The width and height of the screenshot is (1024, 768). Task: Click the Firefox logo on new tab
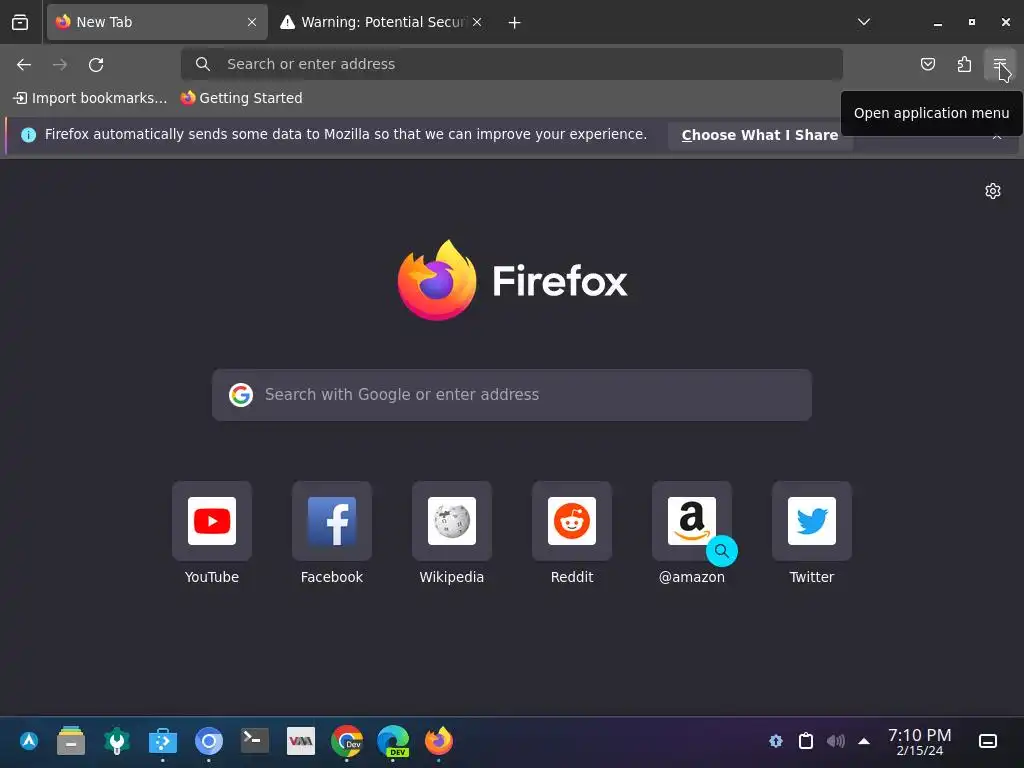pos(512,281)
